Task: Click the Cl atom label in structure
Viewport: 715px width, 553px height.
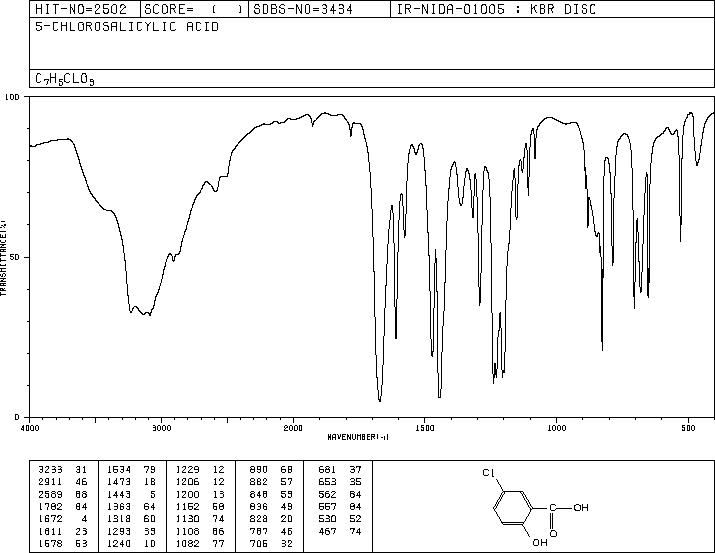Action: point(488,473)
